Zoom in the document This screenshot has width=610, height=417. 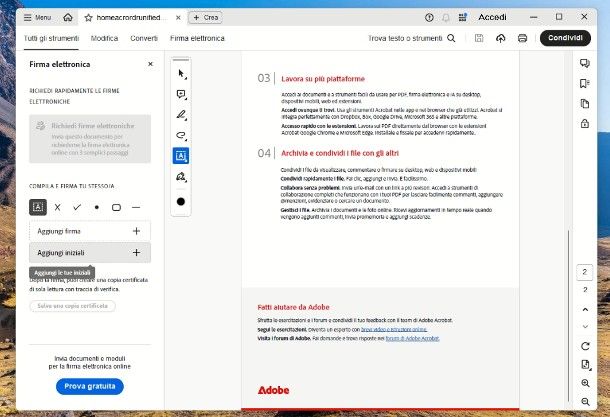click(585, 384)
